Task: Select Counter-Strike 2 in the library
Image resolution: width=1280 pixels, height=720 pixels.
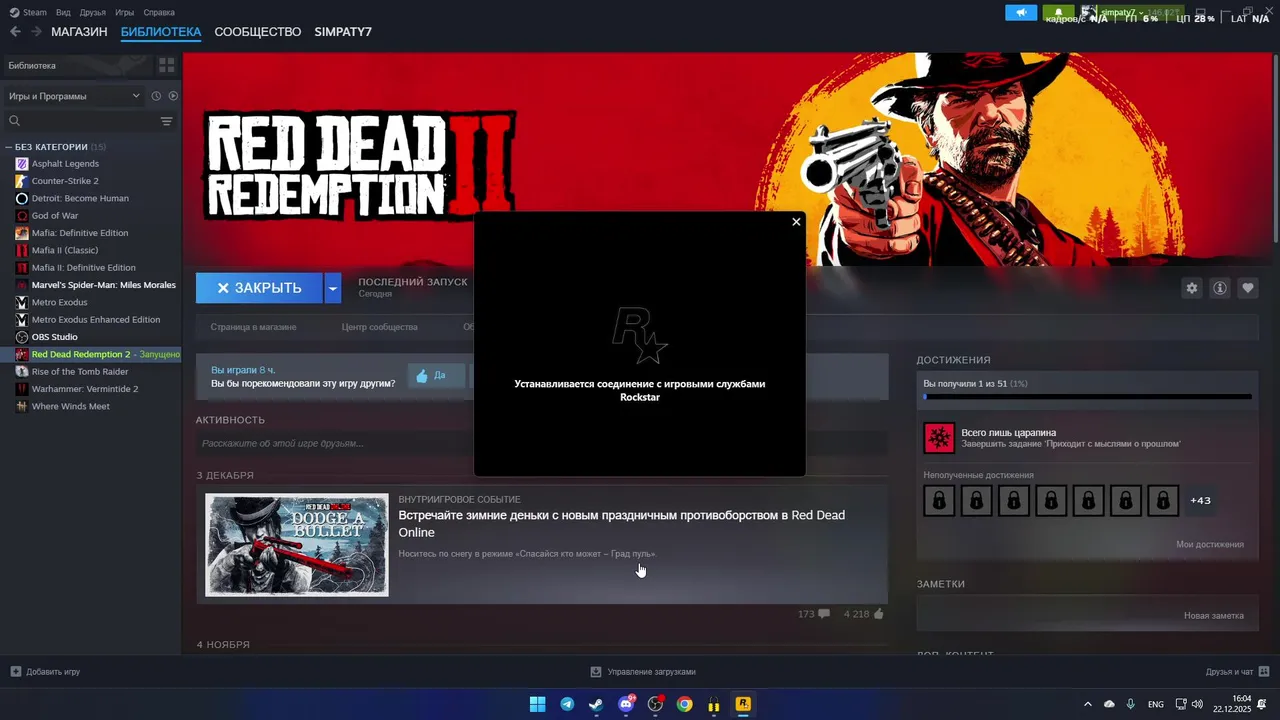Action: [x=65, y=181]
